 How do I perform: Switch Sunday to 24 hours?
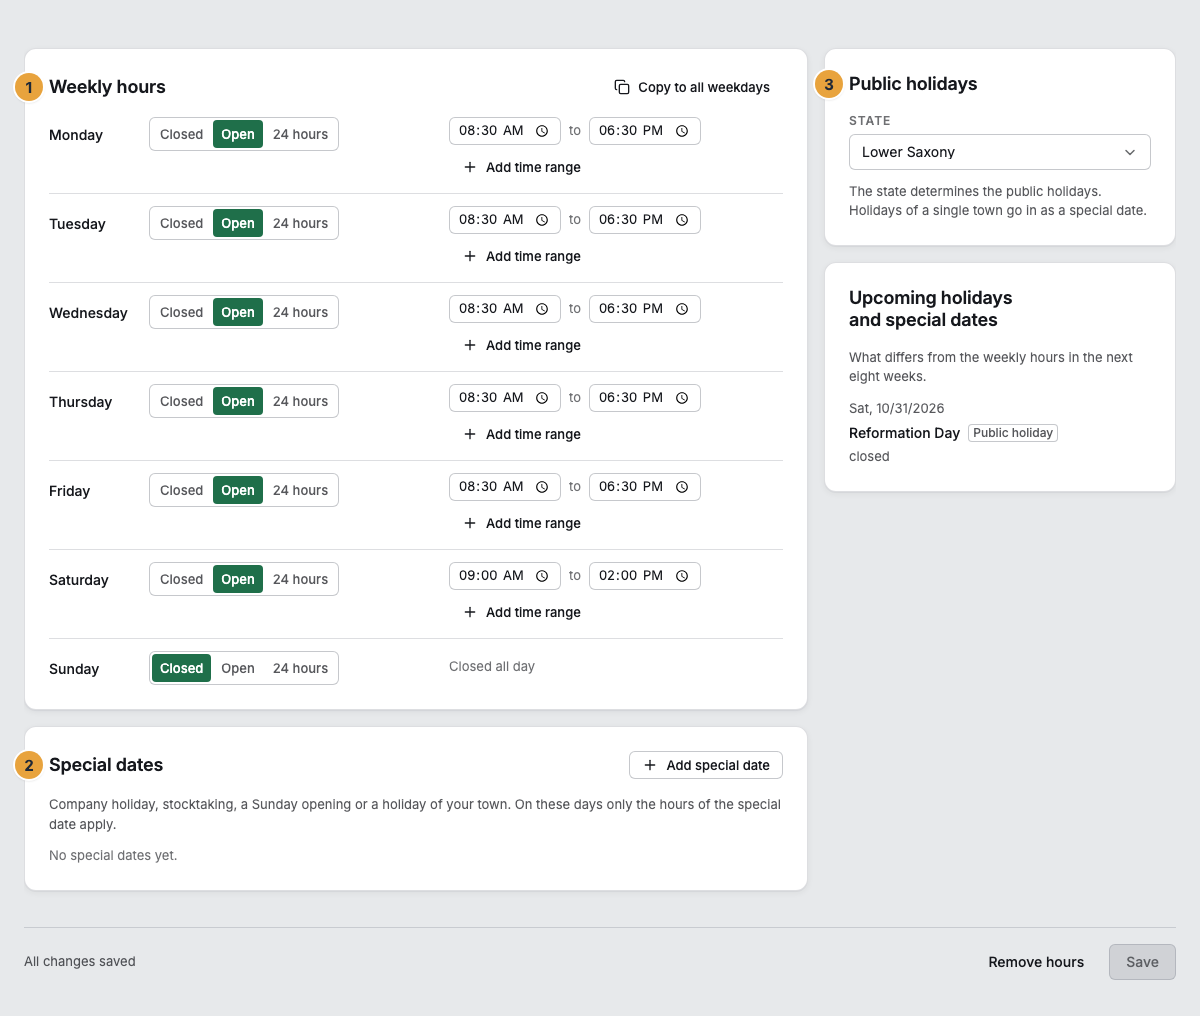pyautogui.click(x=300, y=668)
